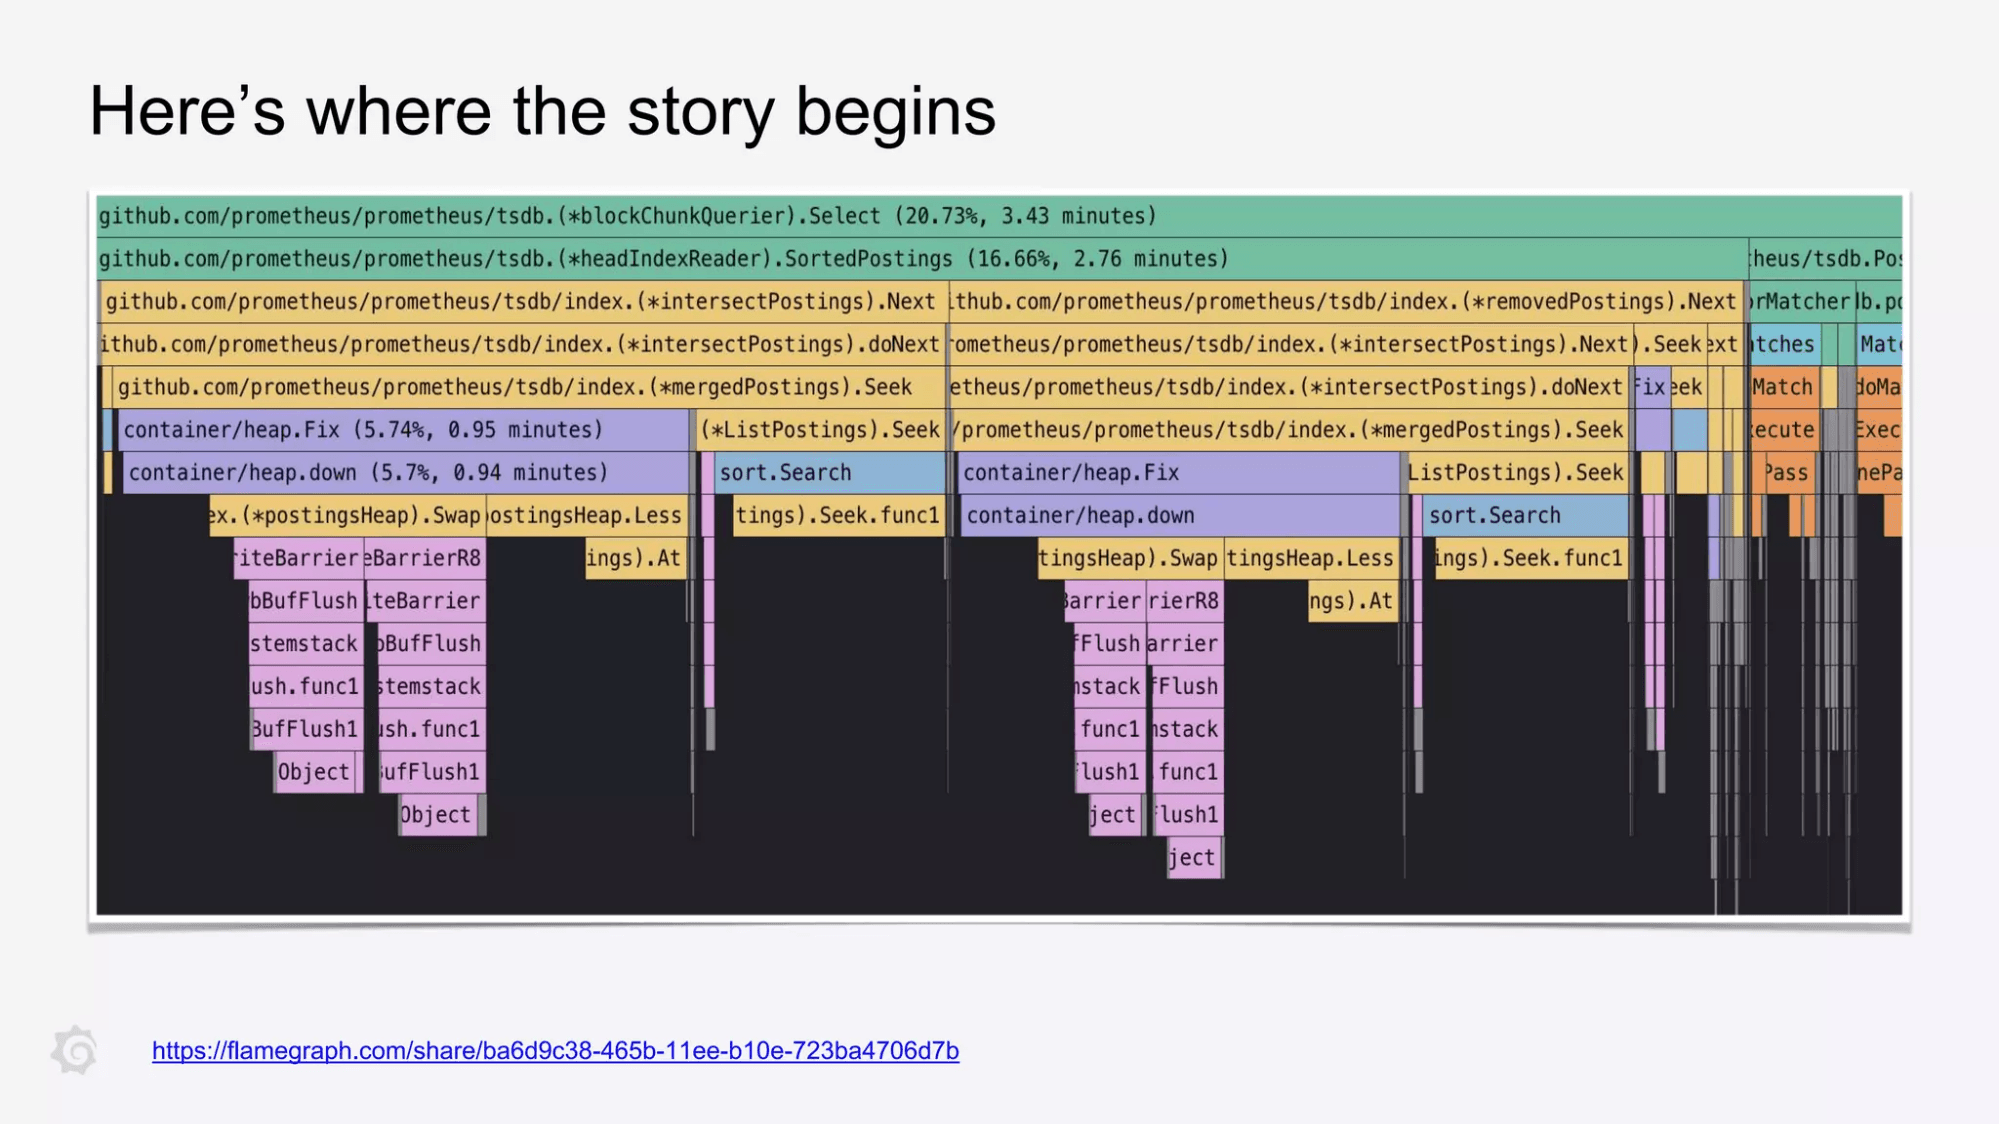
Task: Select the container/heap.Fix frame showing 5.74%
Action: point(360,430)
